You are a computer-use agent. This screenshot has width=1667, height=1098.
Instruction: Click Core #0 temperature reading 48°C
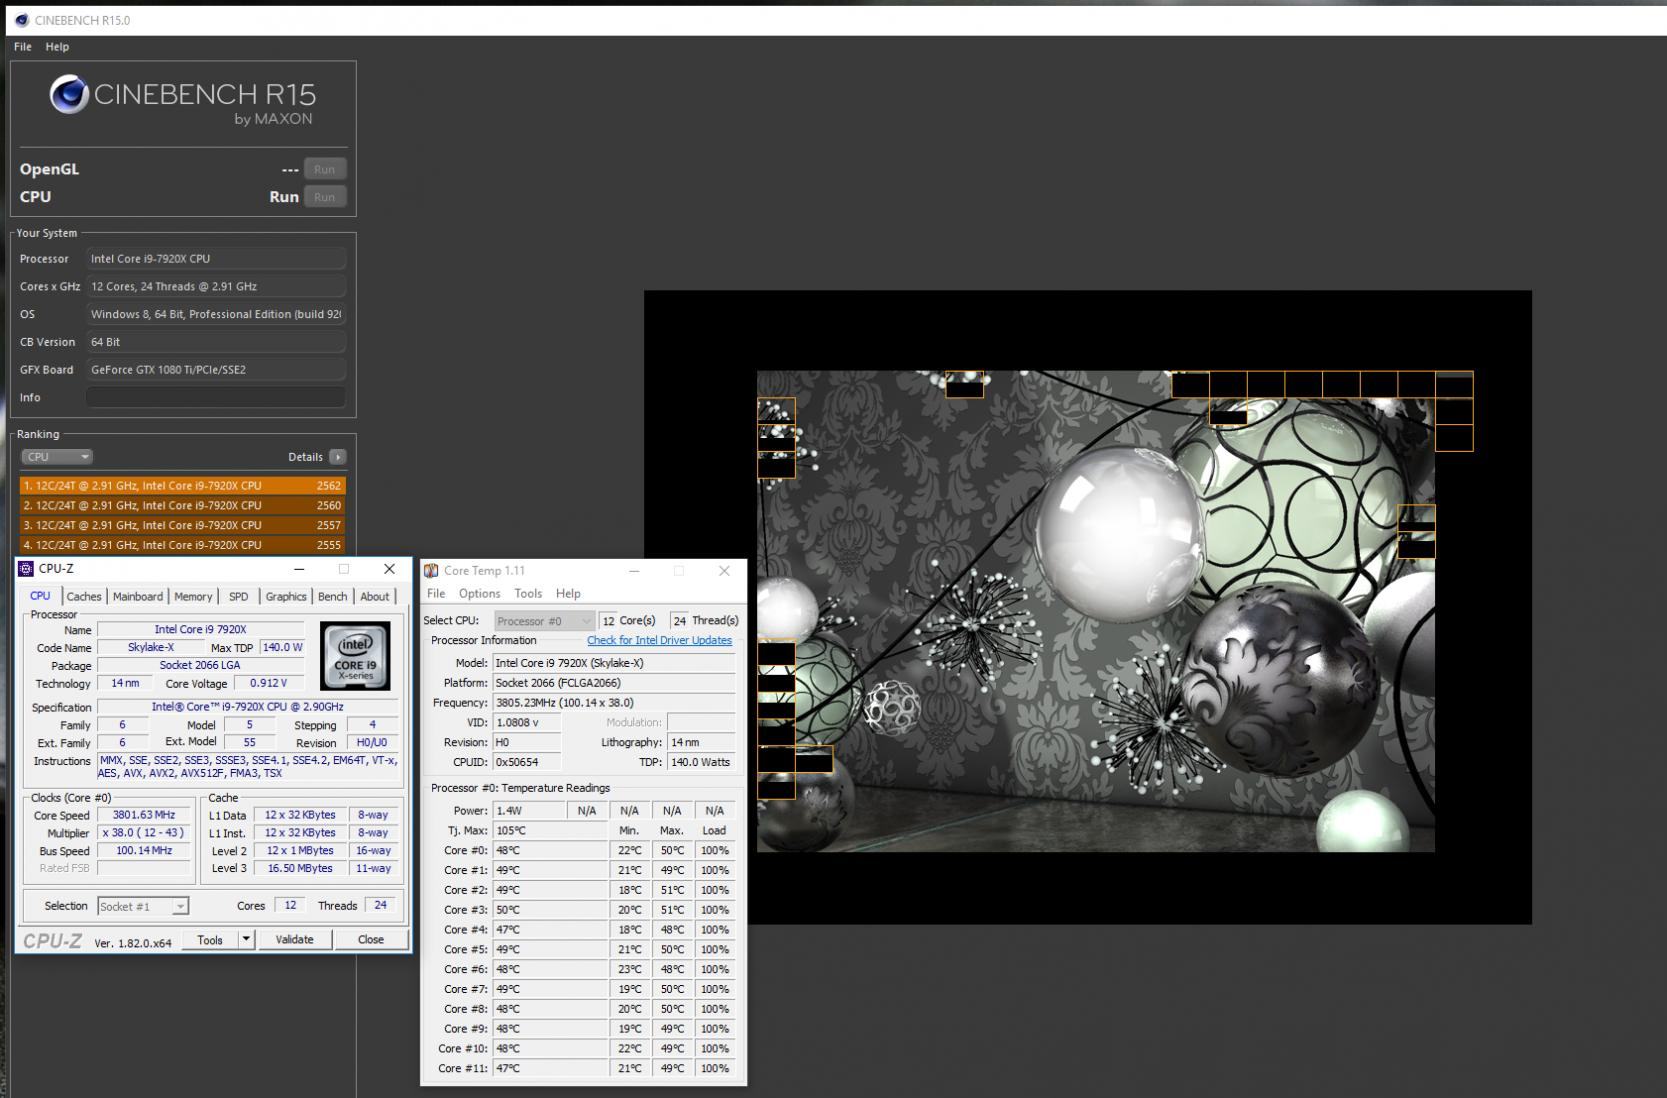(x=550, y=851)
